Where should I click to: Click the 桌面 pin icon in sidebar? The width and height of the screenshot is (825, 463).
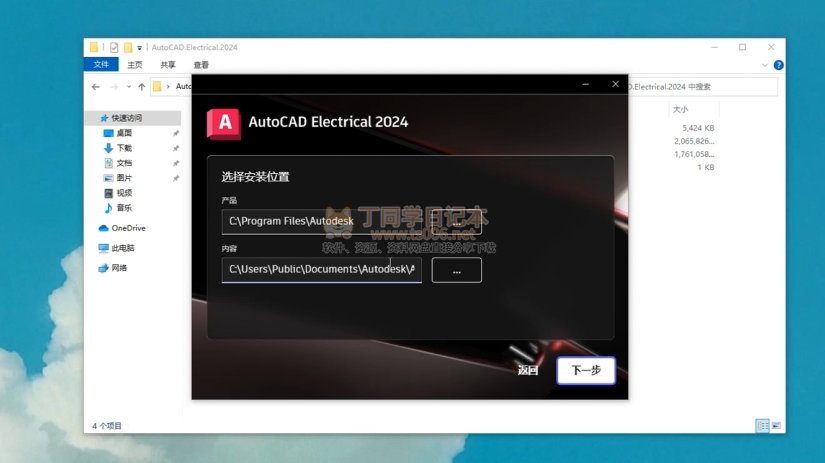[176, 133]
